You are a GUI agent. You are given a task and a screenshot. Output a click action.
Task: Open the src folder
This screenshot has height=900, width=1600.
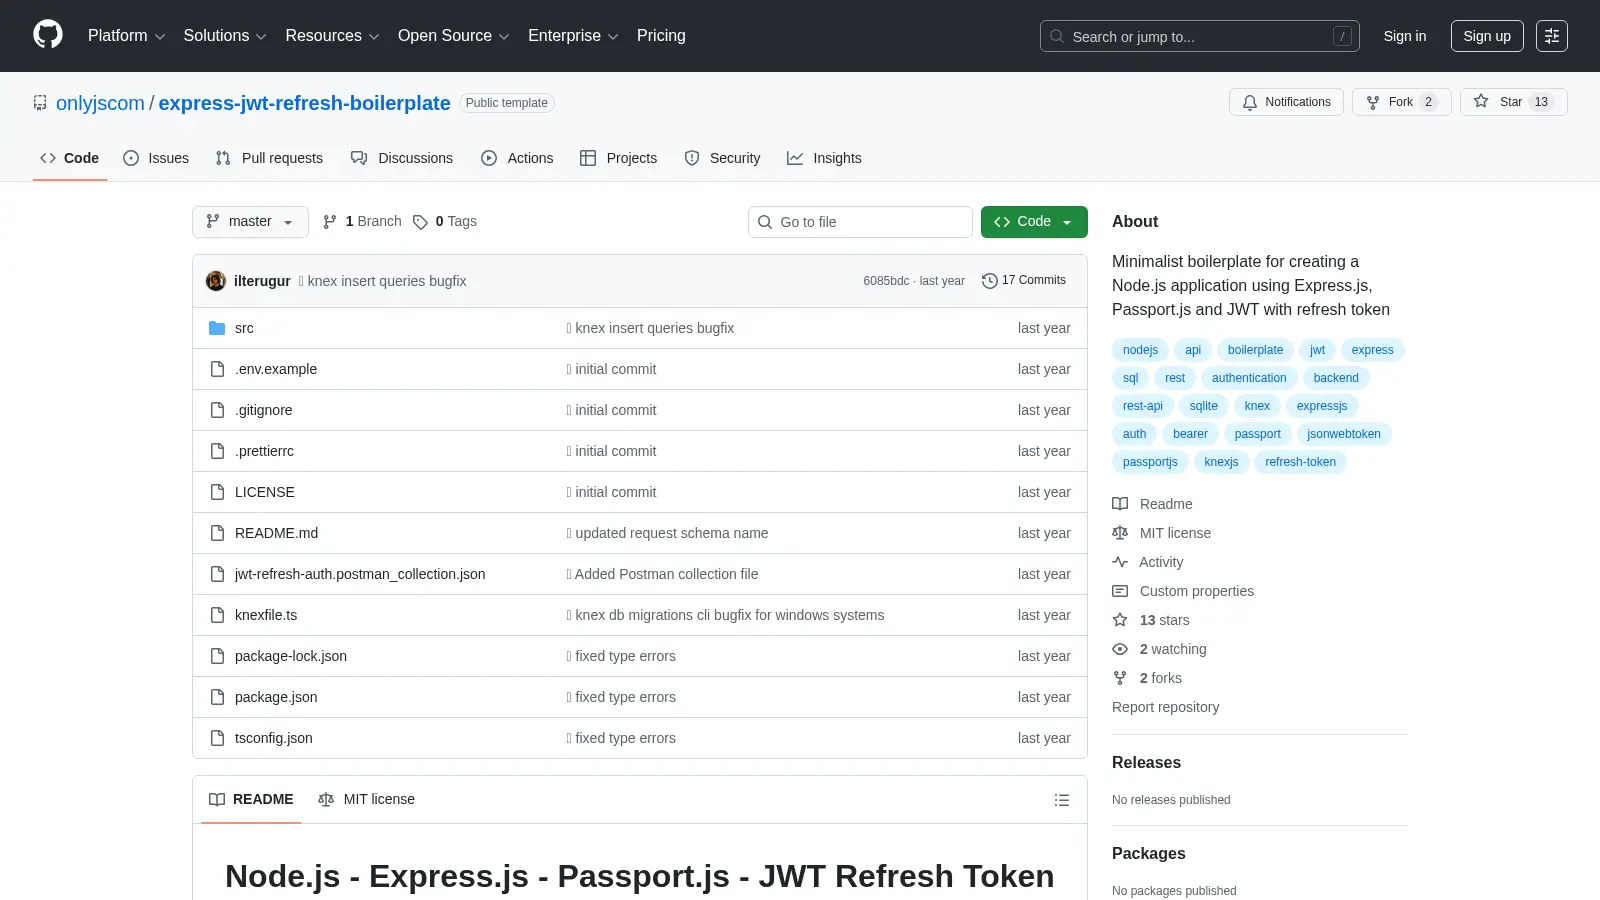tap(244, 328)
